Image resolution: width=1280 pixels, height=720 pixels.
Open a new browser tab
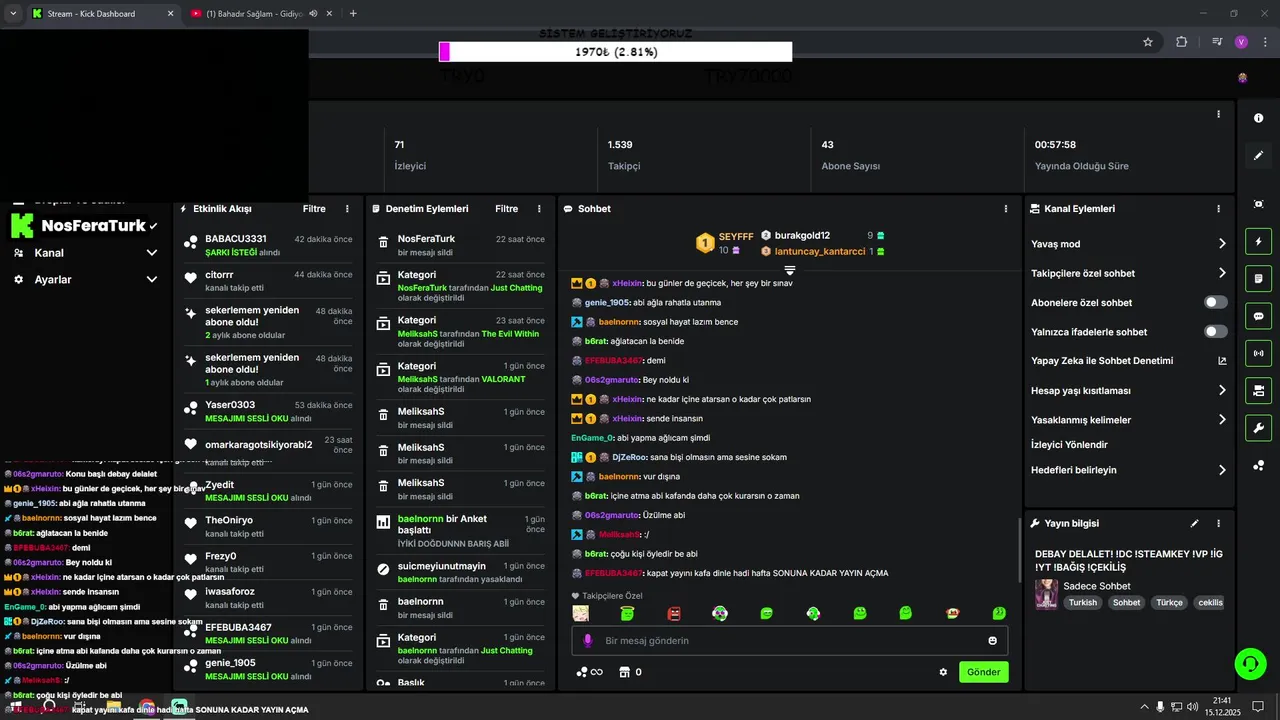[353, 14]
